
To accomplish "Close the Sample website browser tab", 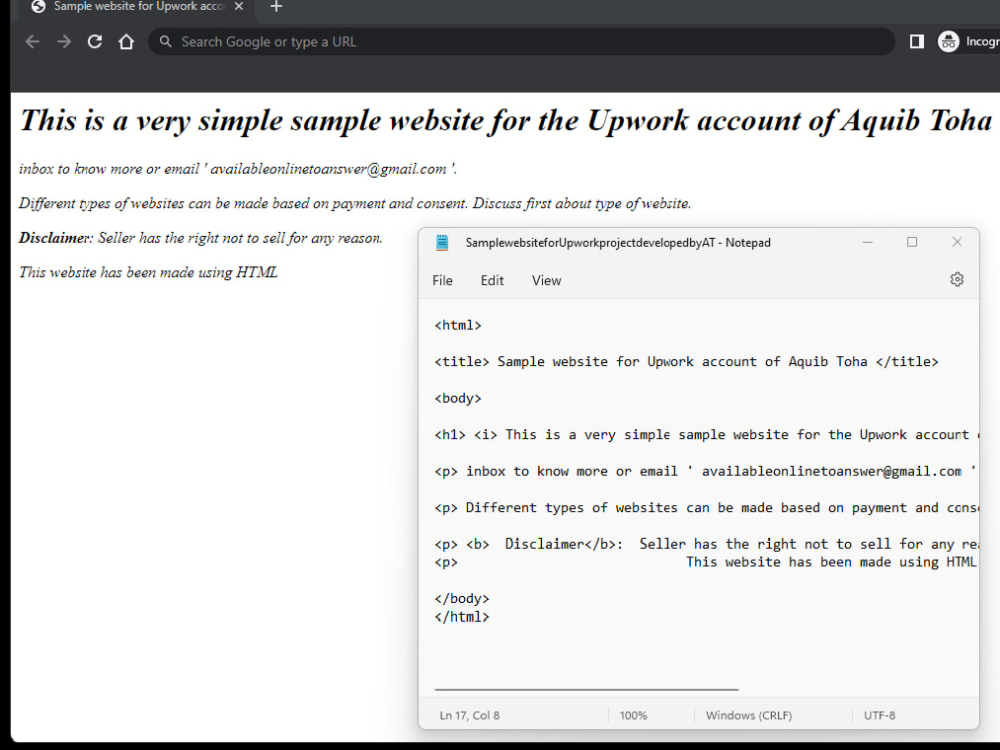I will [239, 6].
